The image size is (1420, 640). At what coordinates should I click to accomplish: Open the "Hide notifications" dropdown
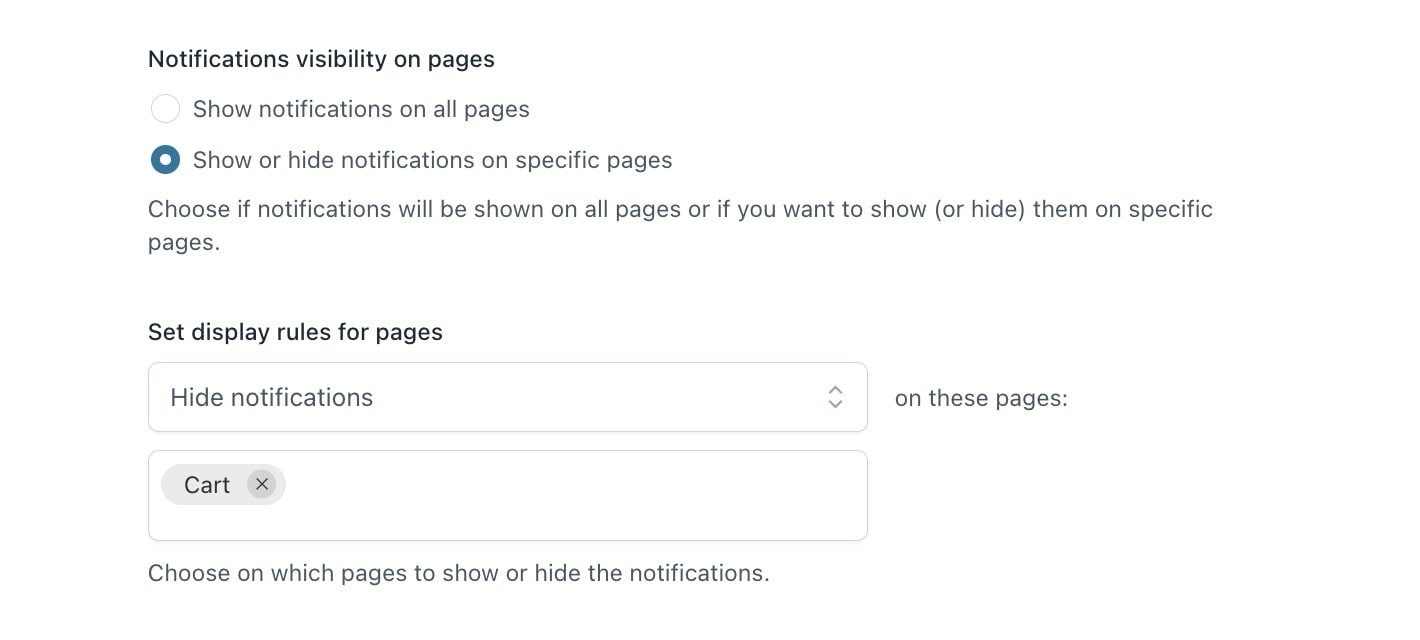coord(508,397)
